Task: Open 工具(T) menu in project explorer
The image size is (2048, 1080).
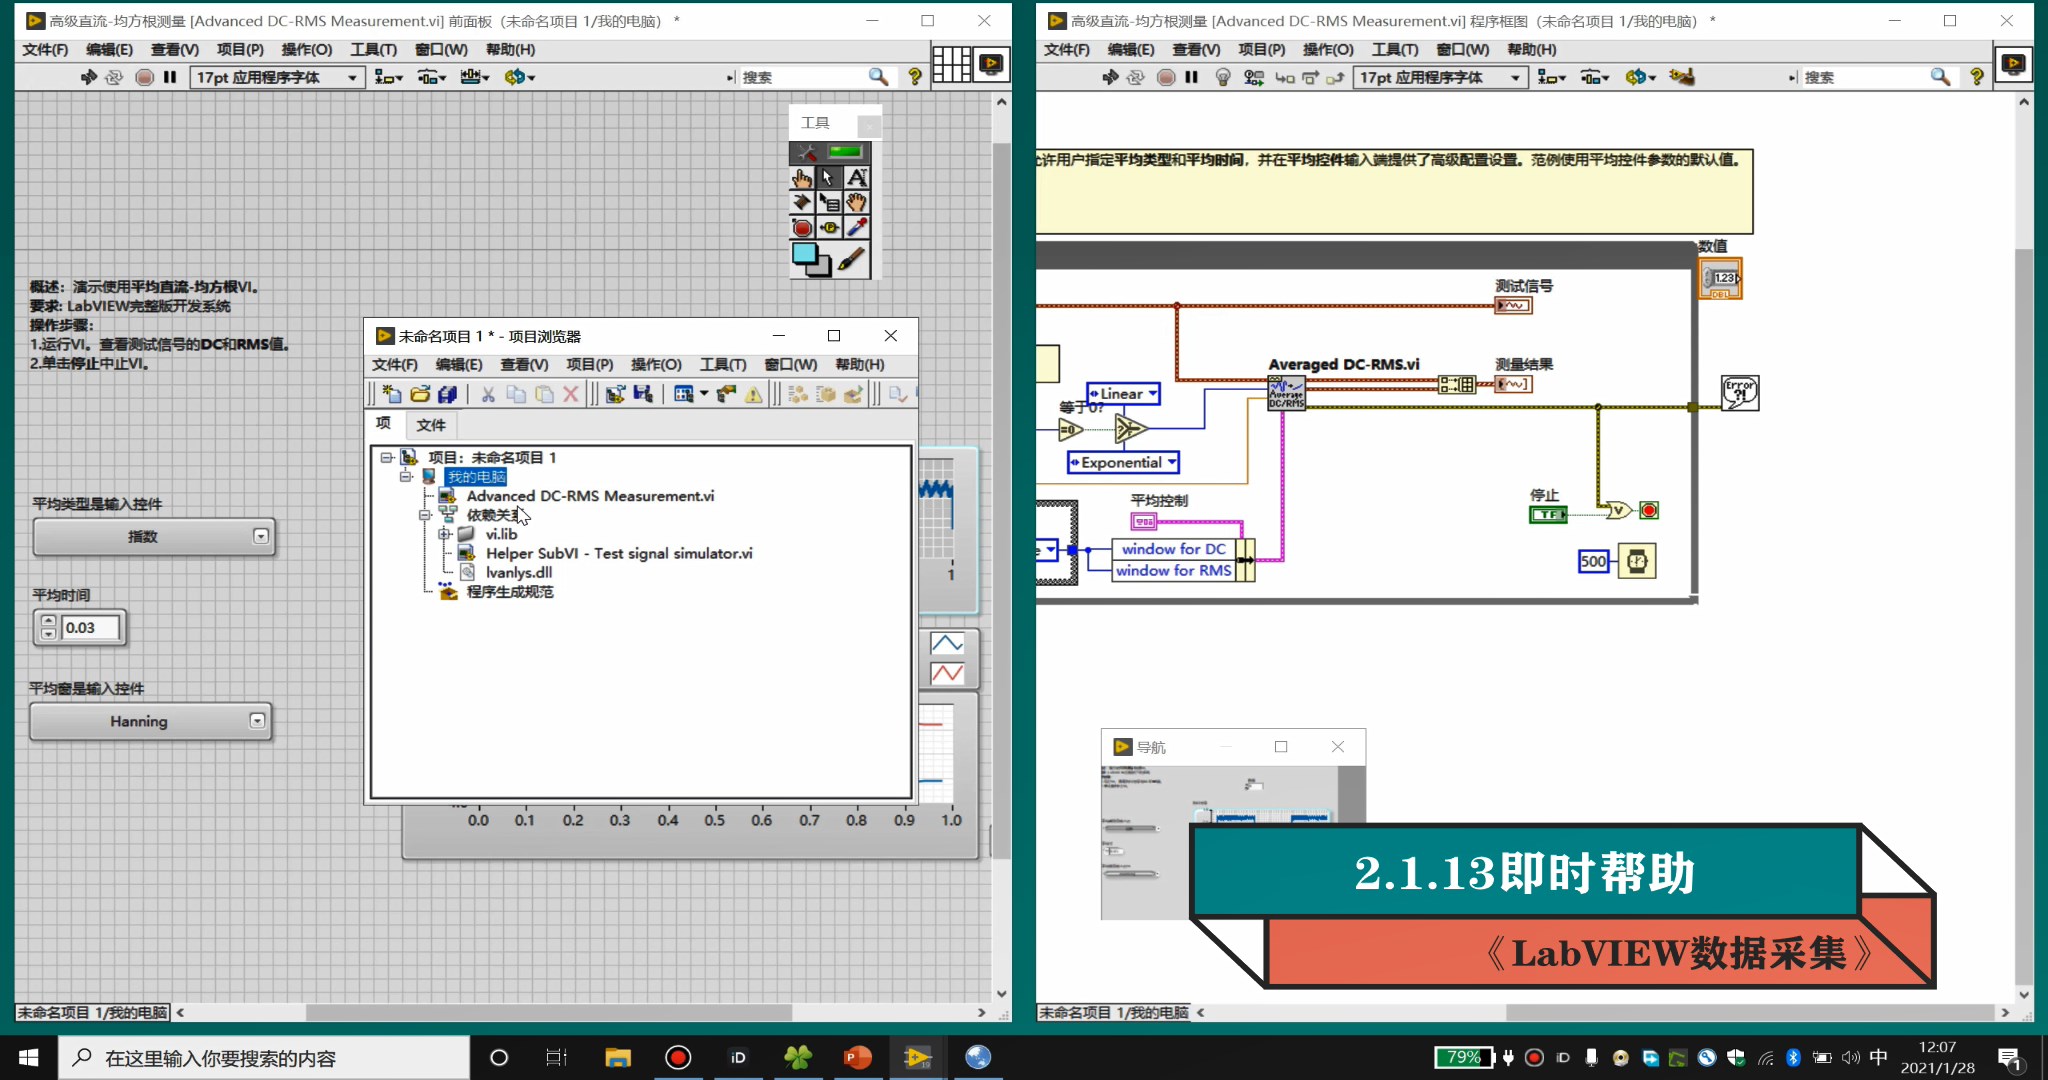Action: (x=722, y=365)
